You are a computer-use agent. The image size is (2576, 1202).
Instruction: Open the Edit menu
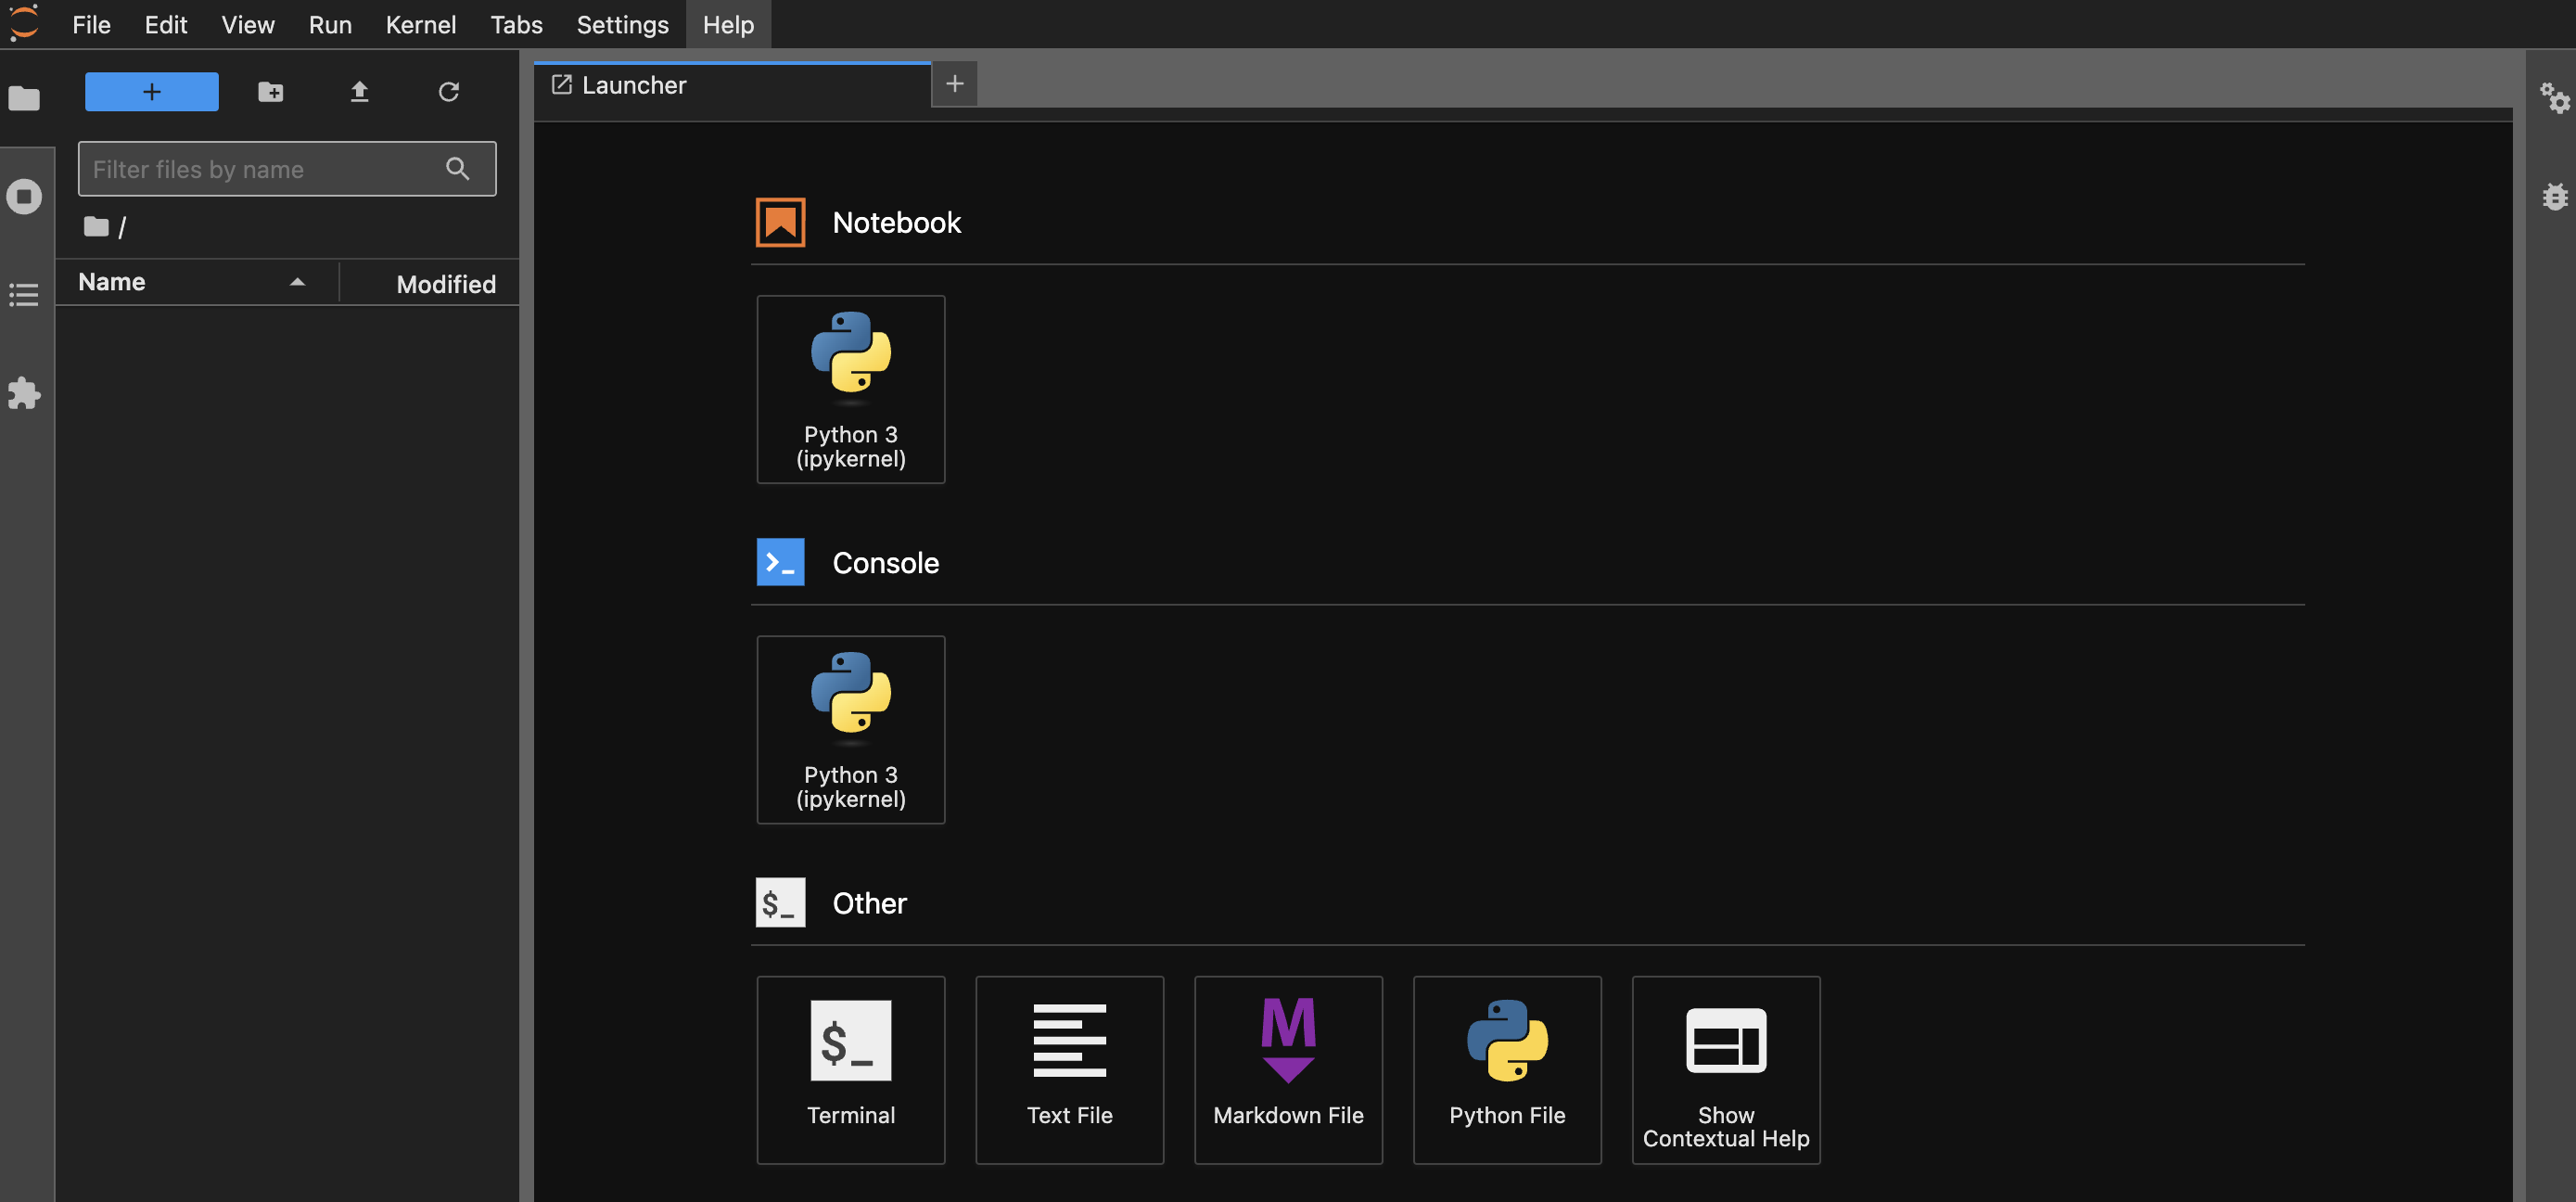pyautogui.click(x=166, y=24)
